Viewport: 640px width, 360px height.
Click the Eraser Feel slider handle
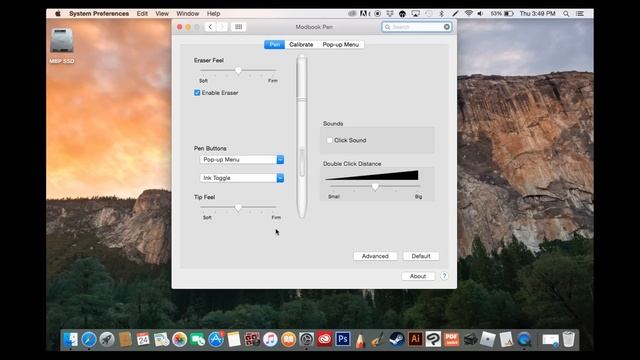point(238,71)
